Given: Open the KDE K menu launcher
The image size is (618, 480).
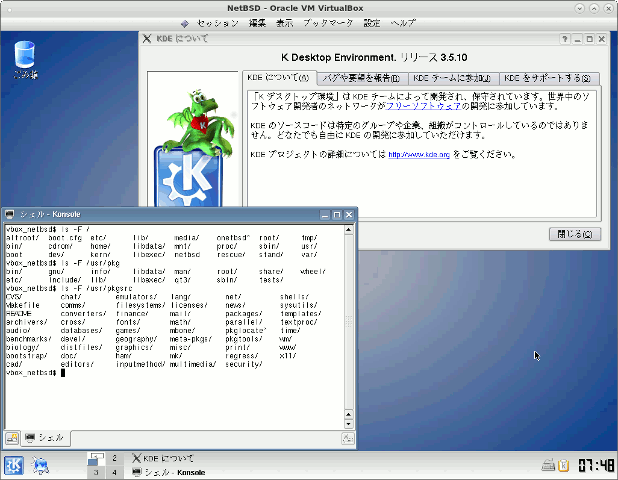Looking at the screenshot, I should tap(15, 465).
